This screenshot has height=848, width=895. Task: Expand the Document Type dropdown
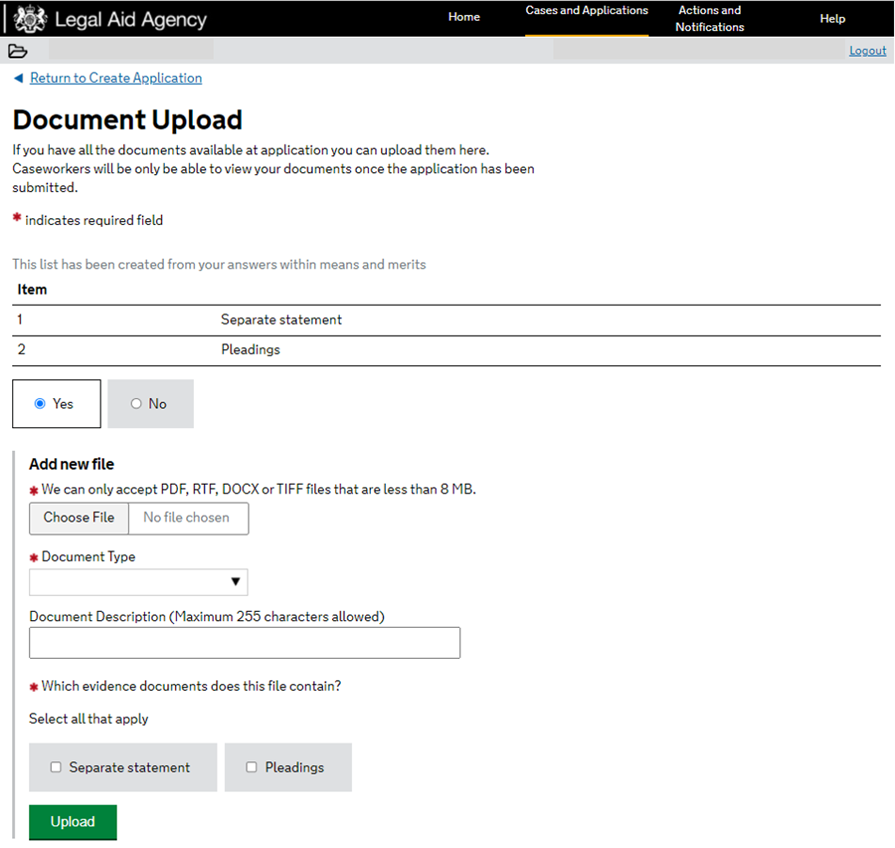138,582
